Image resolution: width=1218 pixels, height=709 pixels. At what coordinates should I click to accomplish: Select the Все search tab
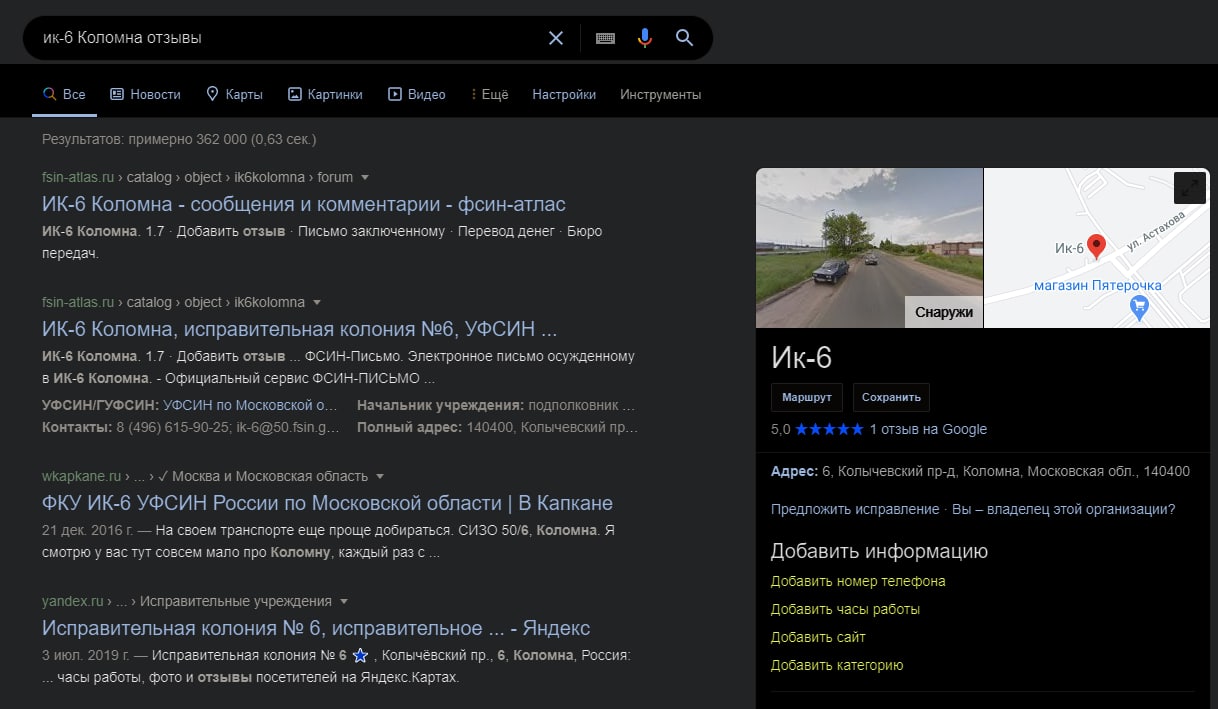coord(64,94)
